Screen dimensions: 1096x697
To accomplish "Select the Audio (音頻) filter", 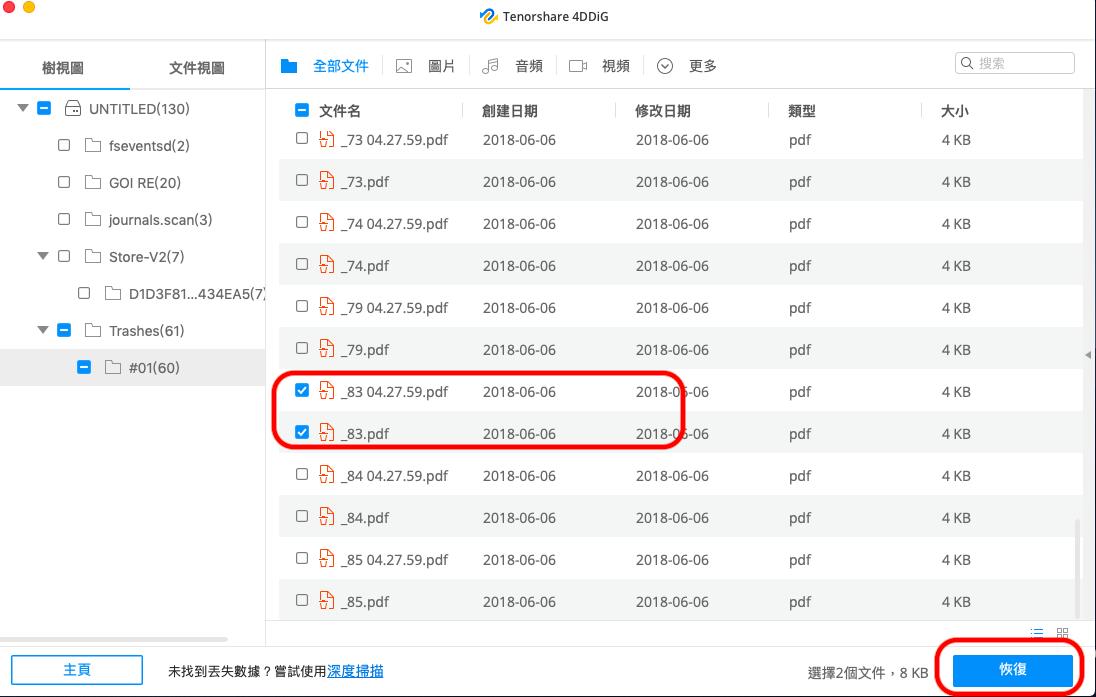I will click(x=529, y=66).
